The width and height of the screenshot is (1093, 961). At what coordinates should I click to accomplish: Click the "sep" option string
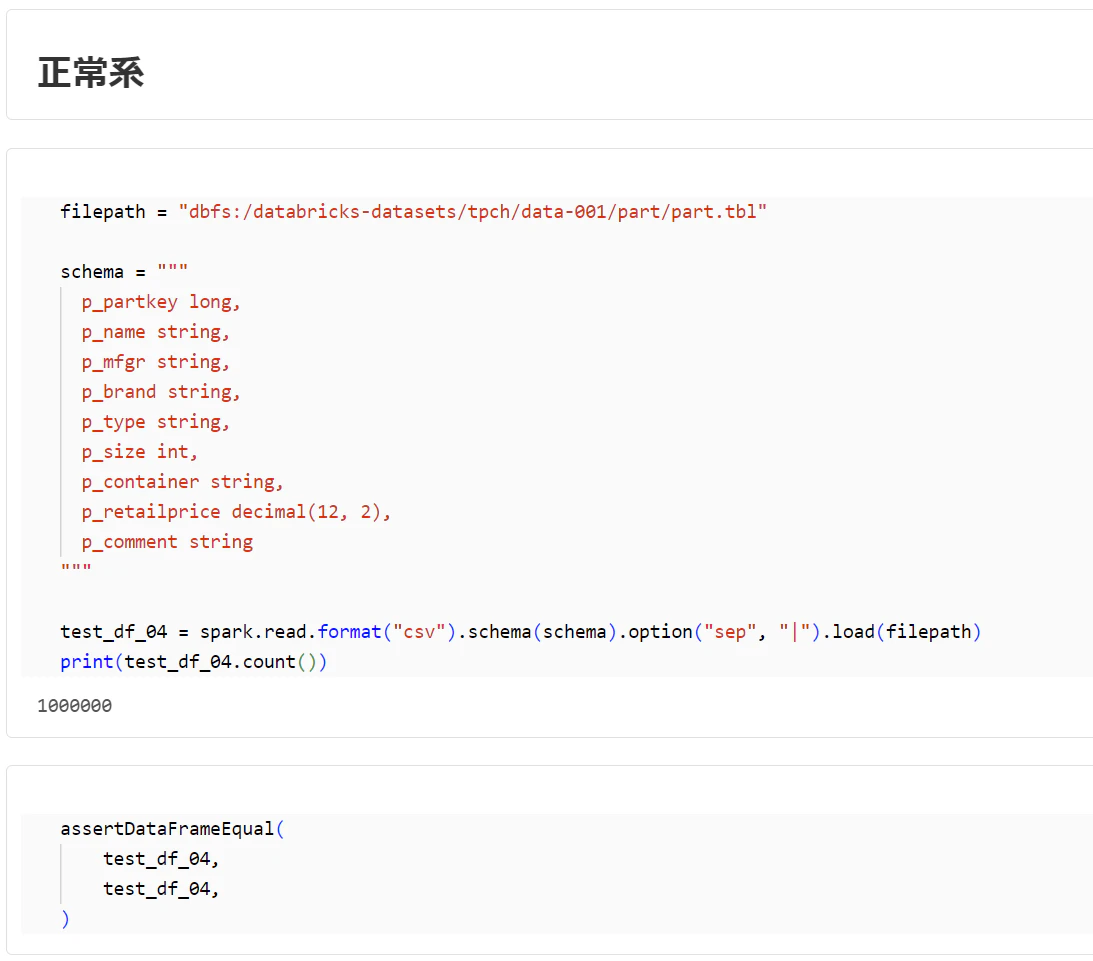(x=730, y=632)
